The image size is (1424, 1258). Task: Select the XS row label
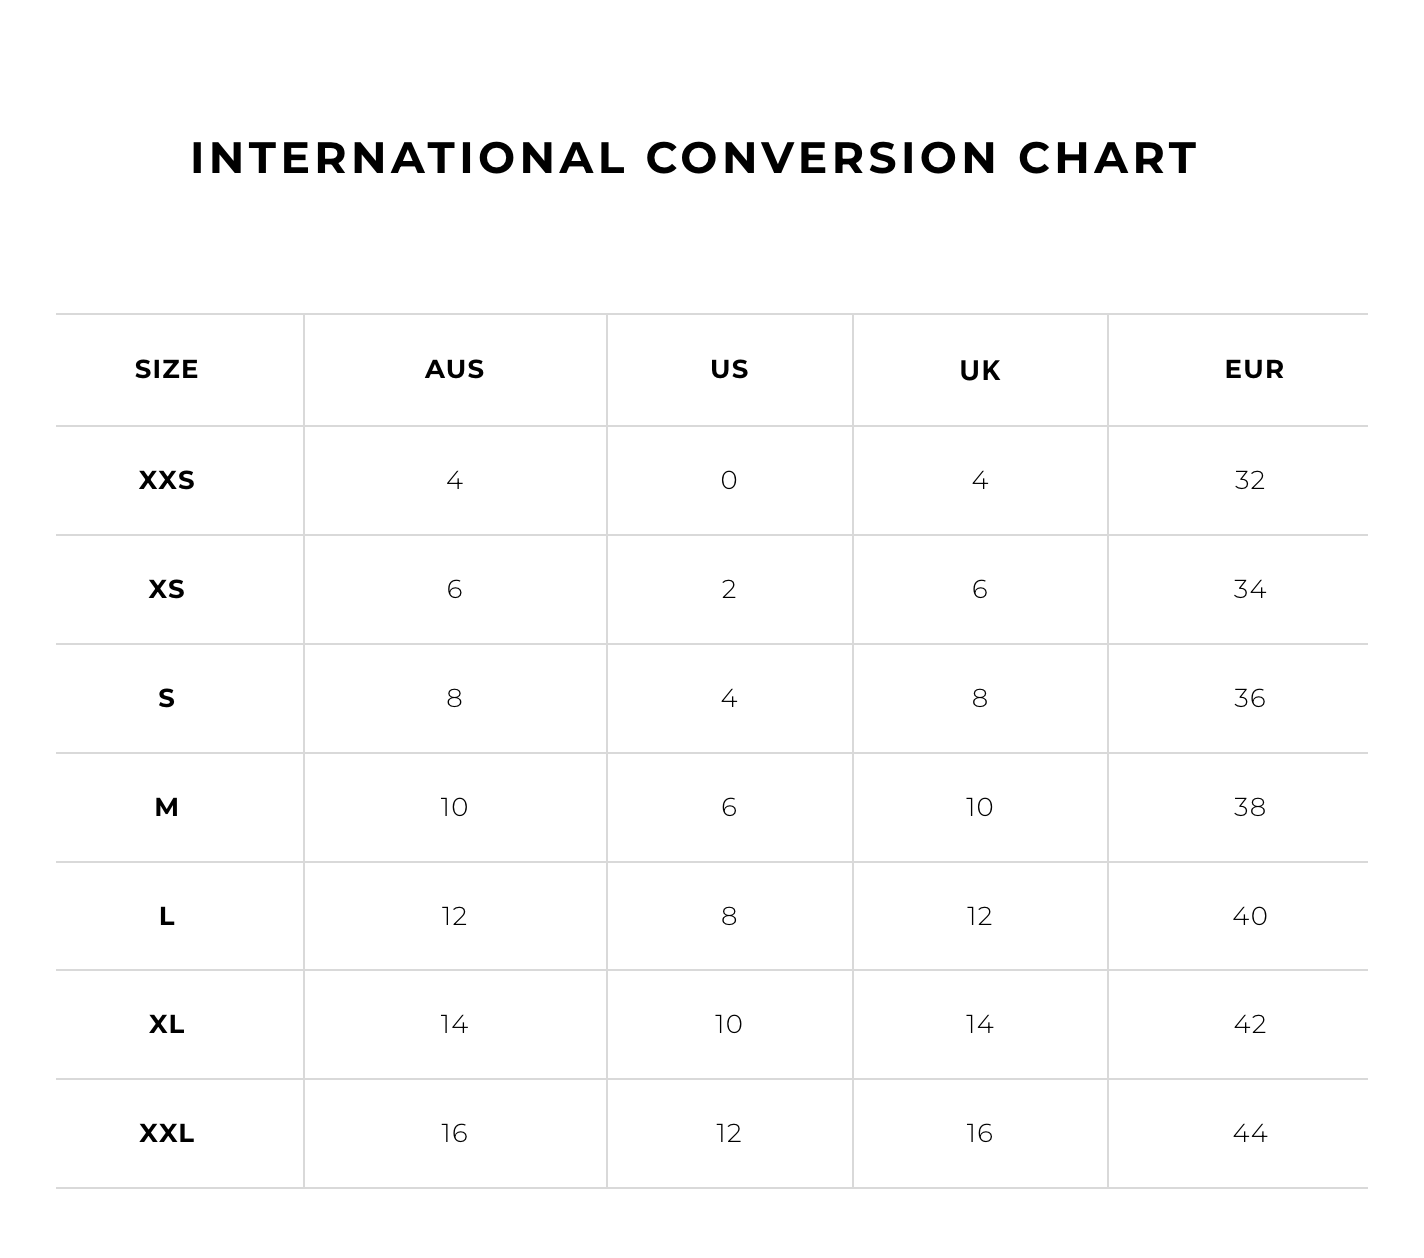pyautogui.click(x=167, y=589)
